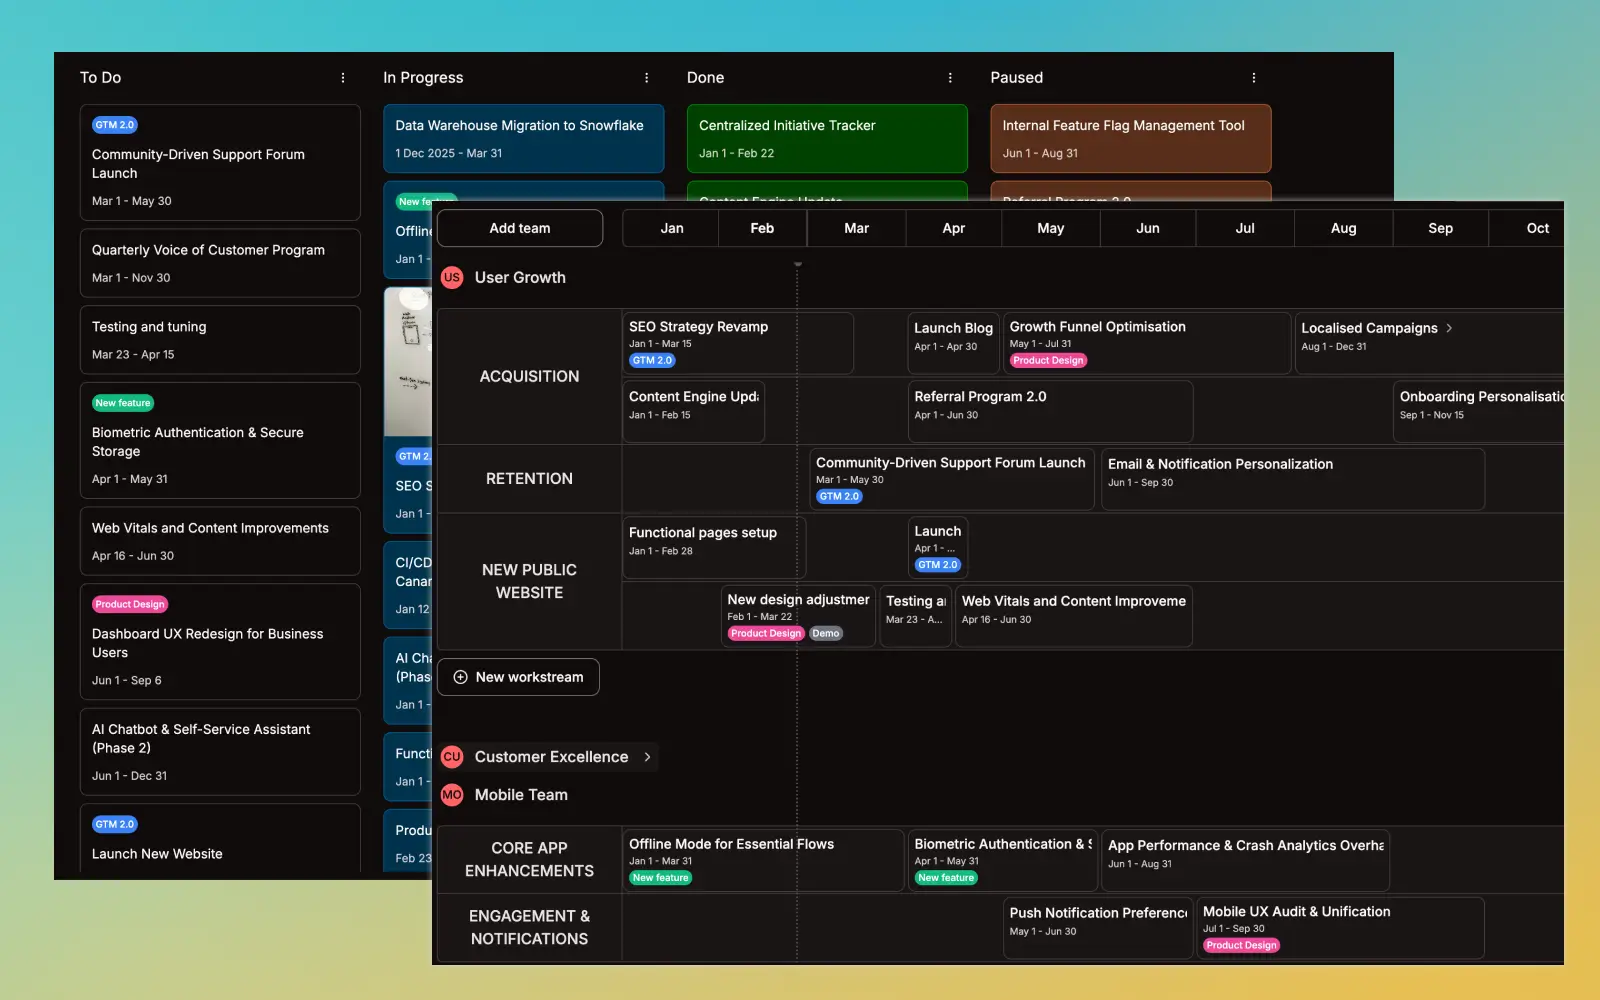Open the Biometric Authentication card in To Do
This screenshot has height=1000, width=1600.
(220, 441)
